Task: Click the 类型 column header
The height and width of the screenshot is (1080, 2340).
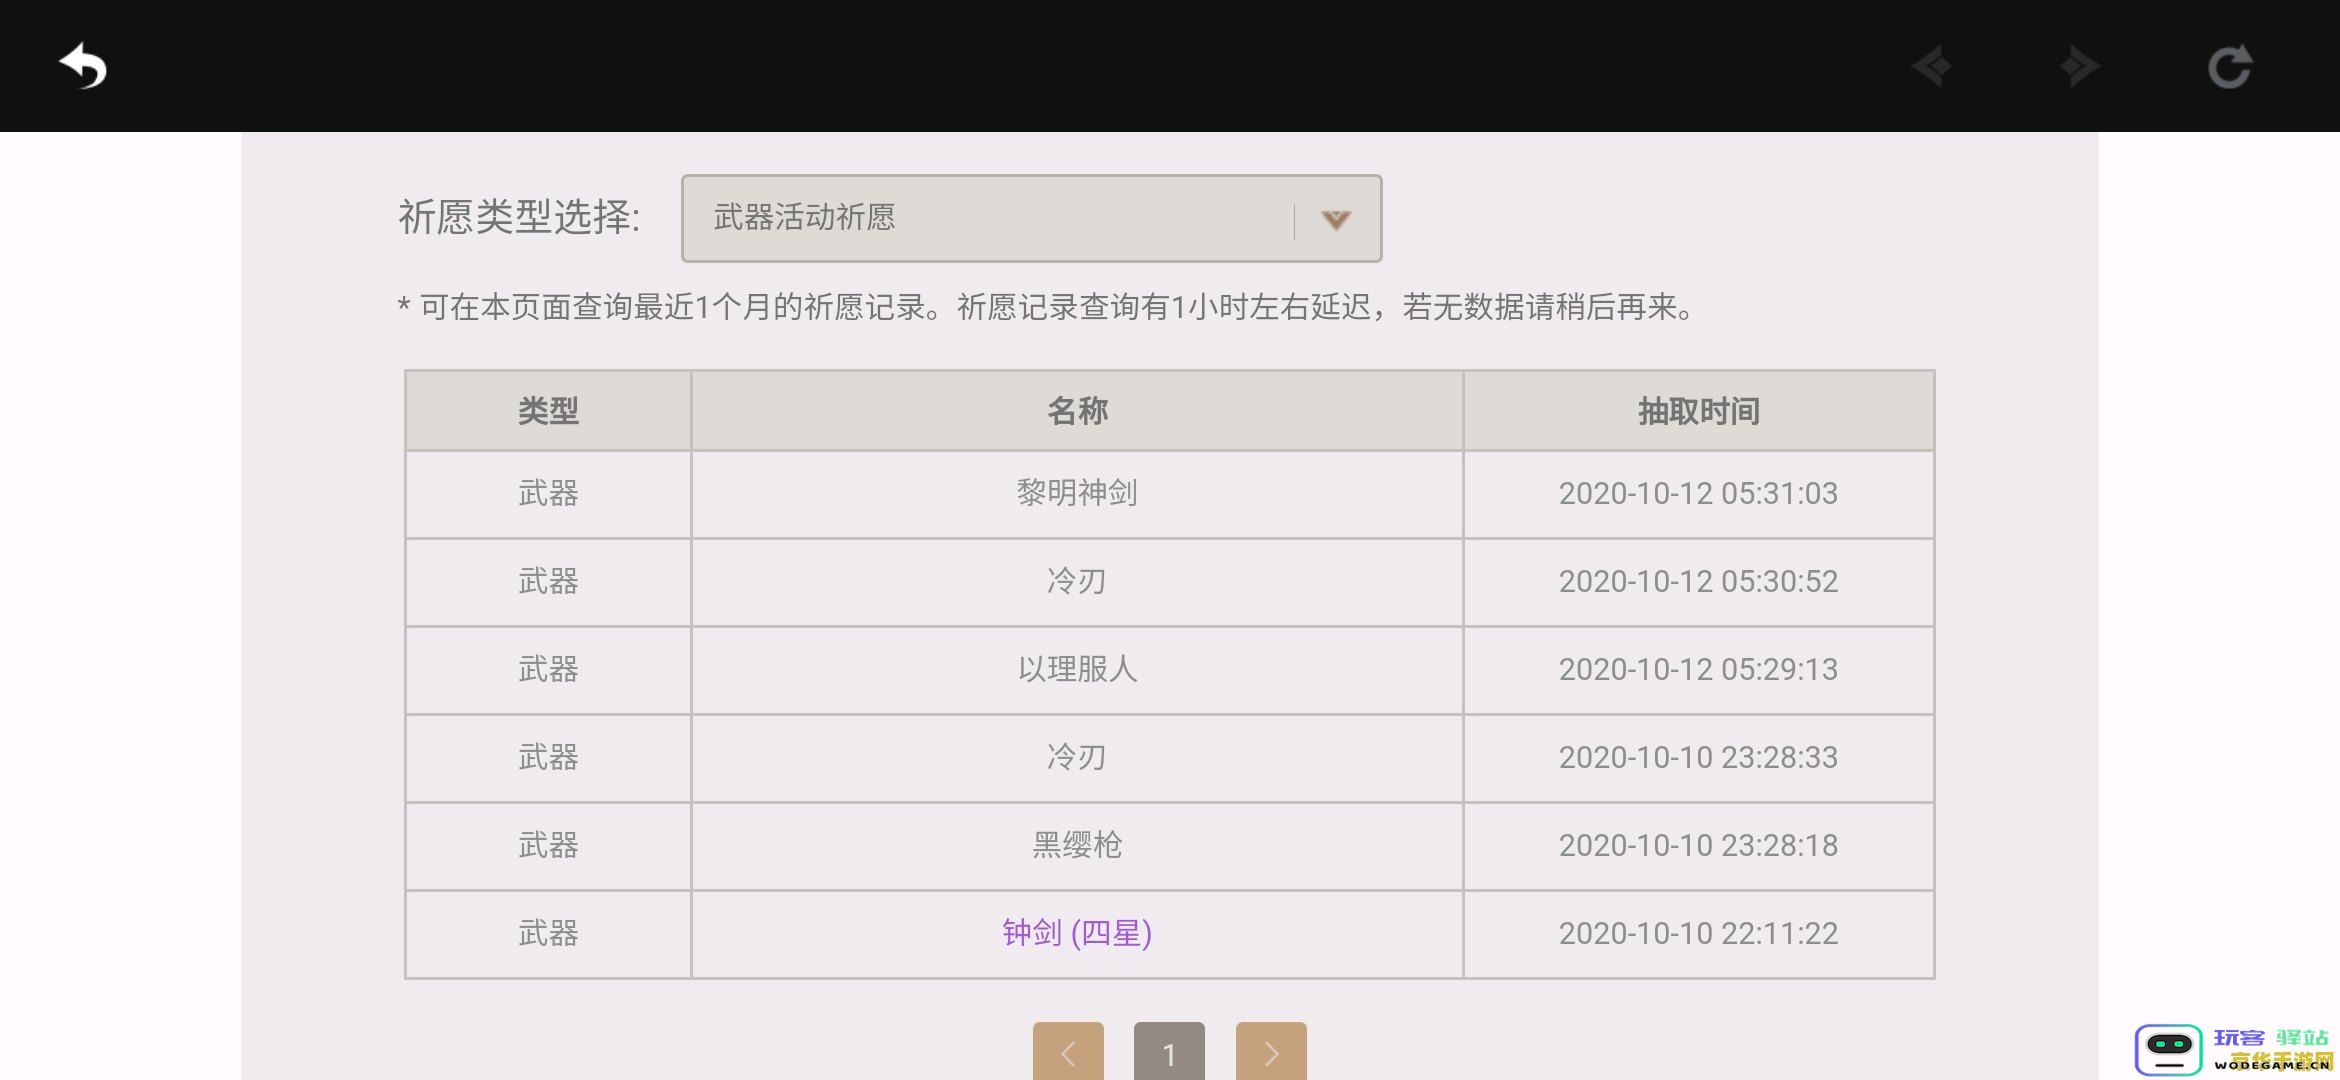Action: click(548, 411)
